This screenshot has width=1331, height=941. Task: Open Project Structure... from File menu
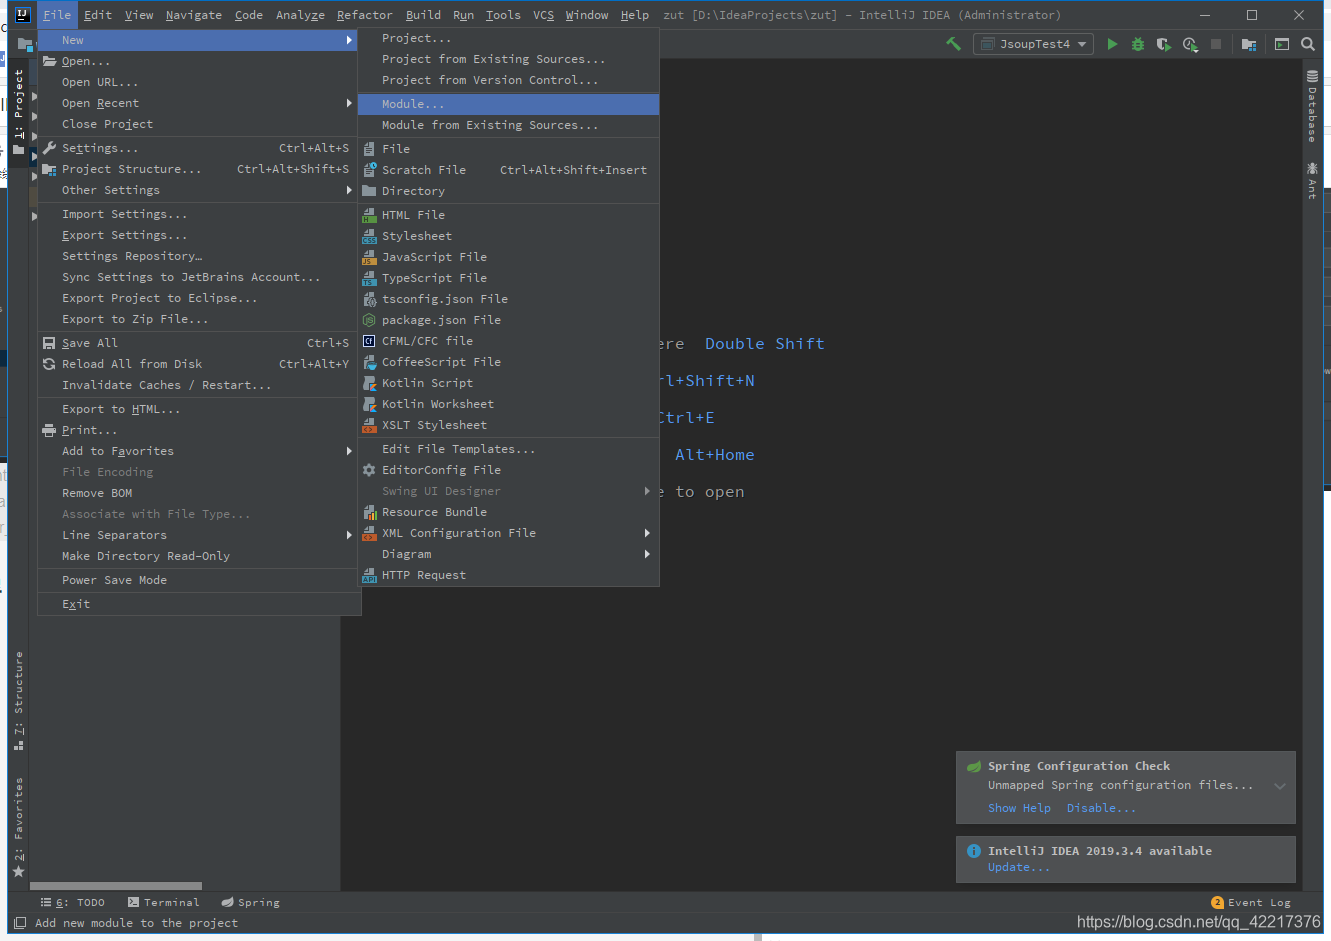(197, 169)
